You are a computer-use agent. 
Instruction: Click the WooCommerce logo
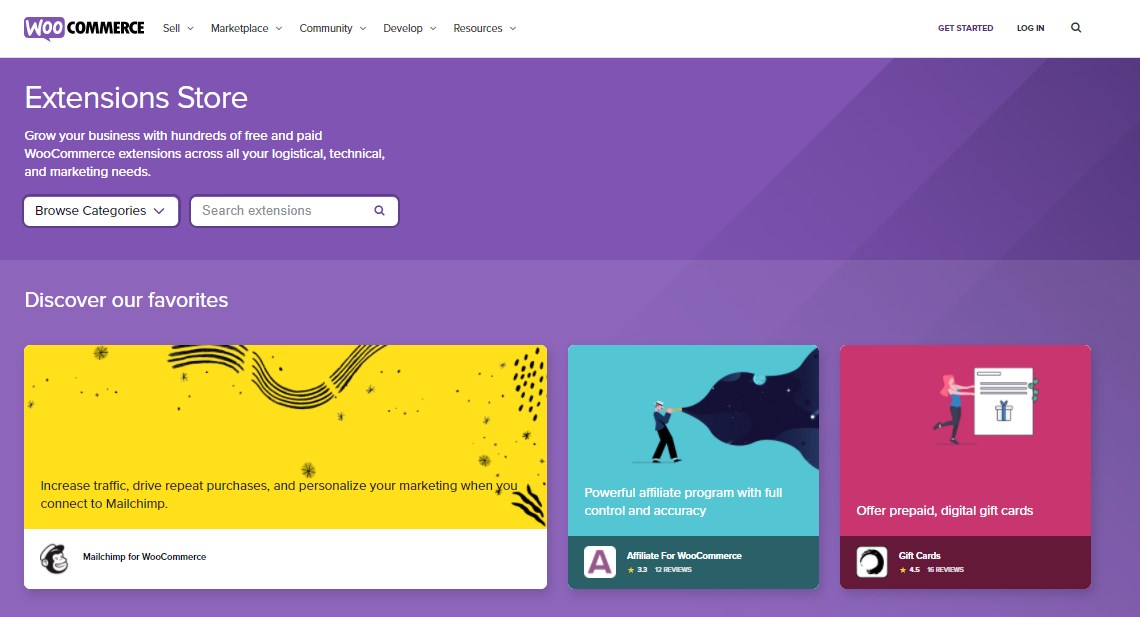[84, 28]
